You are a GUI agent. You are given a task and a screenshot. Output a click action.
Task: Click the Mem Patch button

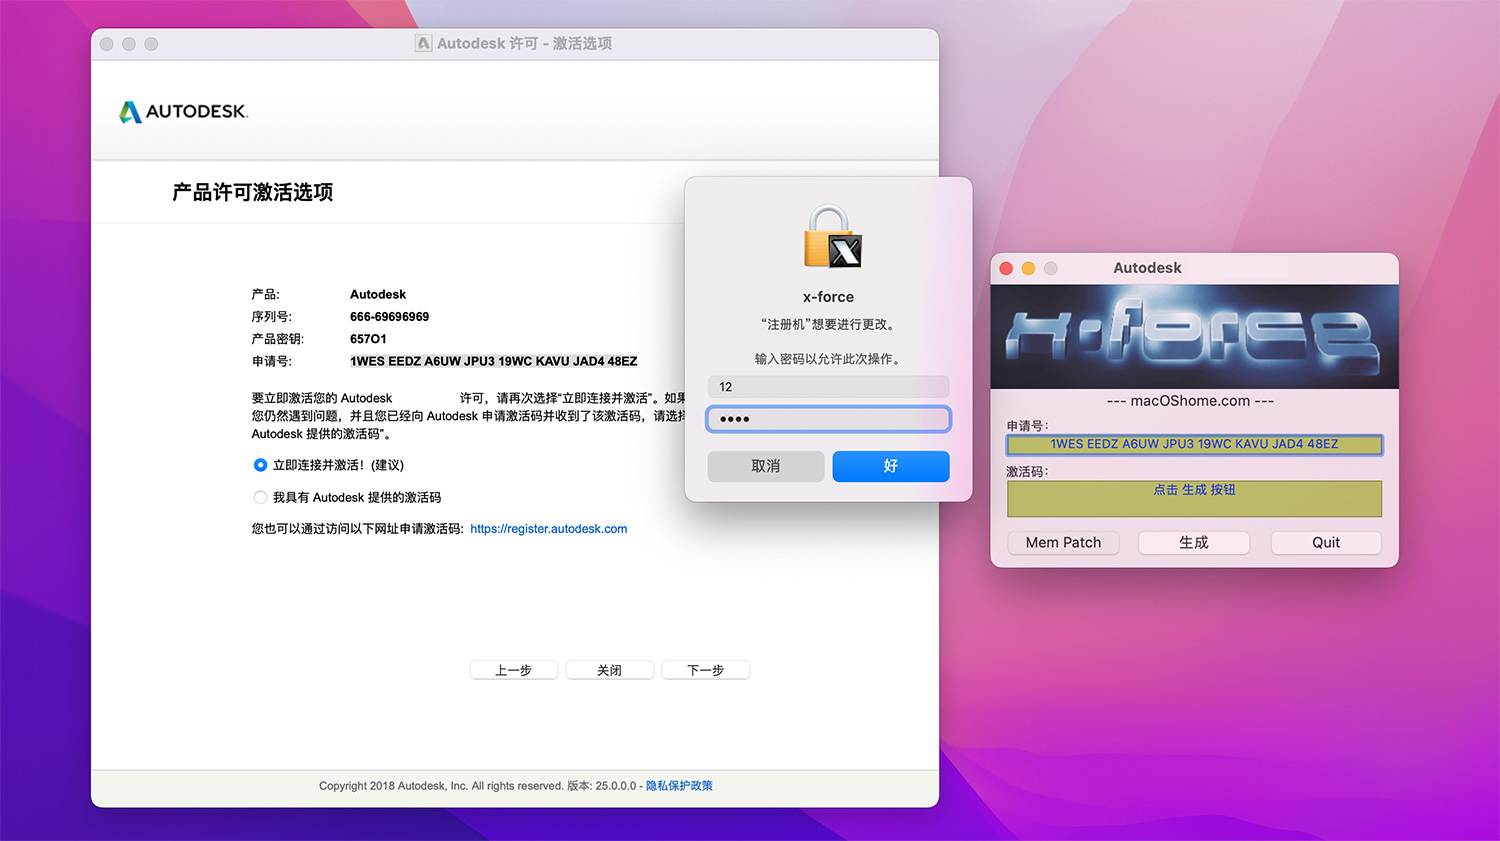point(1063,543)
